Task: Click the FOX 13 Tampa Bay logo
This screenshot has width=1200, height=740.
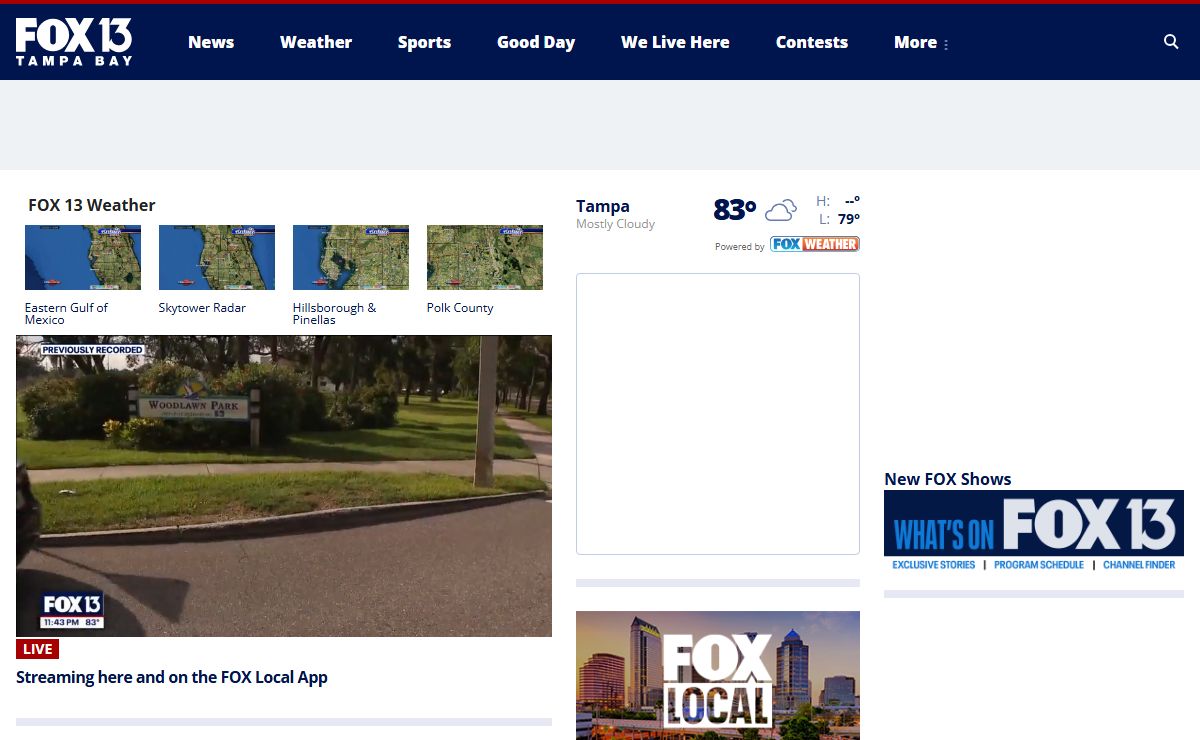Action: [74, 42]
